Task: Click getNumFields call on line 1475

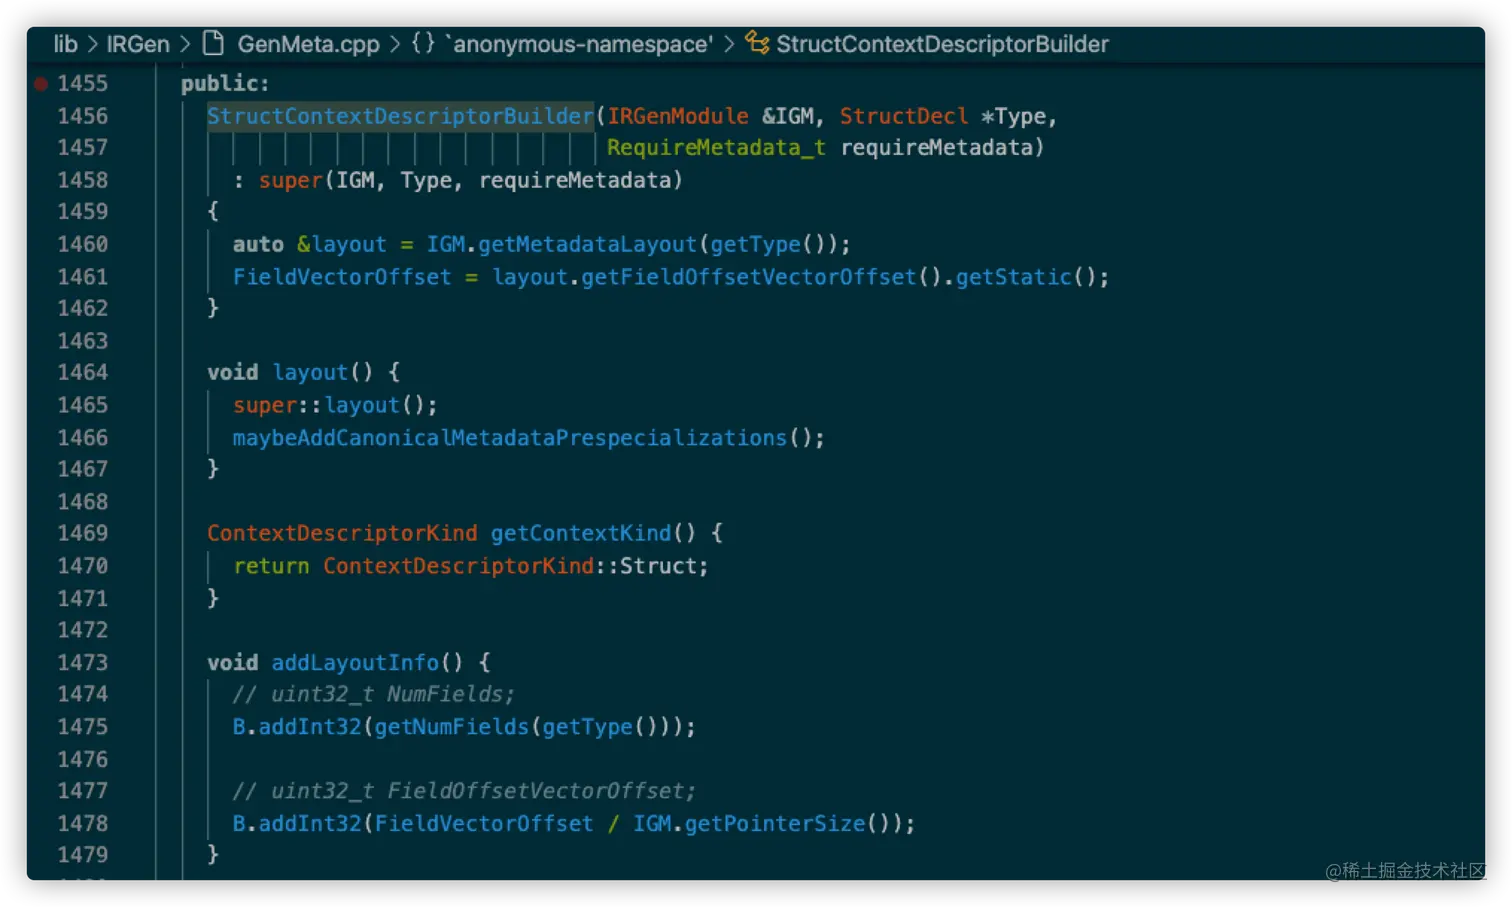Action: [452, 727]
